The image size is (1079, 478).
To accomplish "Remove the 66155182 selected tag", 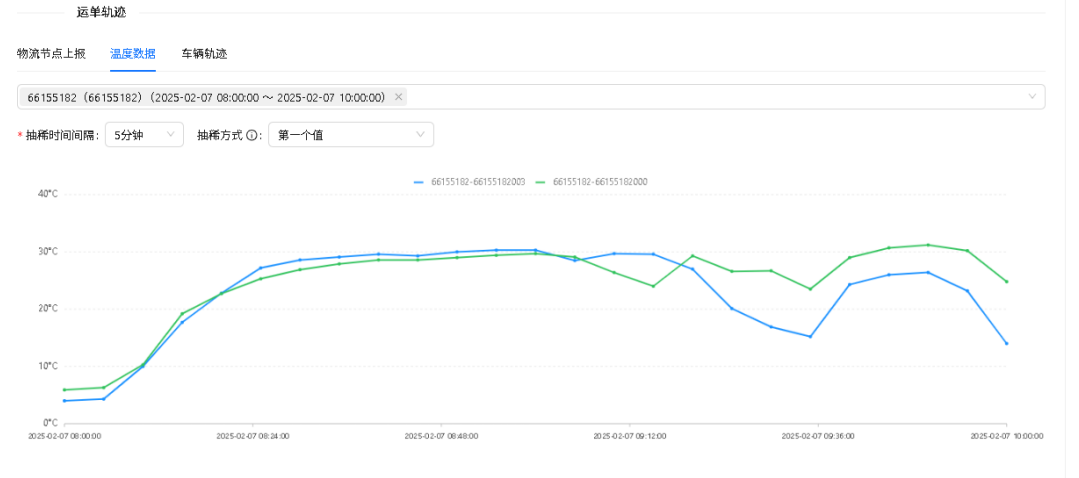I will pos(399,97).
